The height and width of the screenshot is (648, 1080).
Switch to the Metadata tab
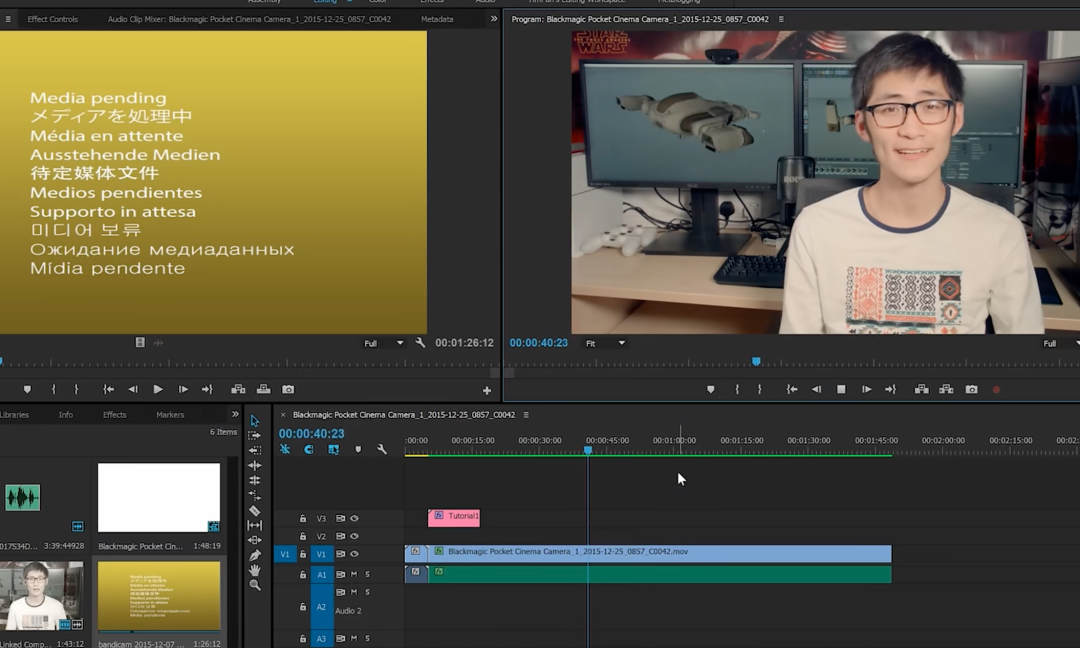click(437, 19)
